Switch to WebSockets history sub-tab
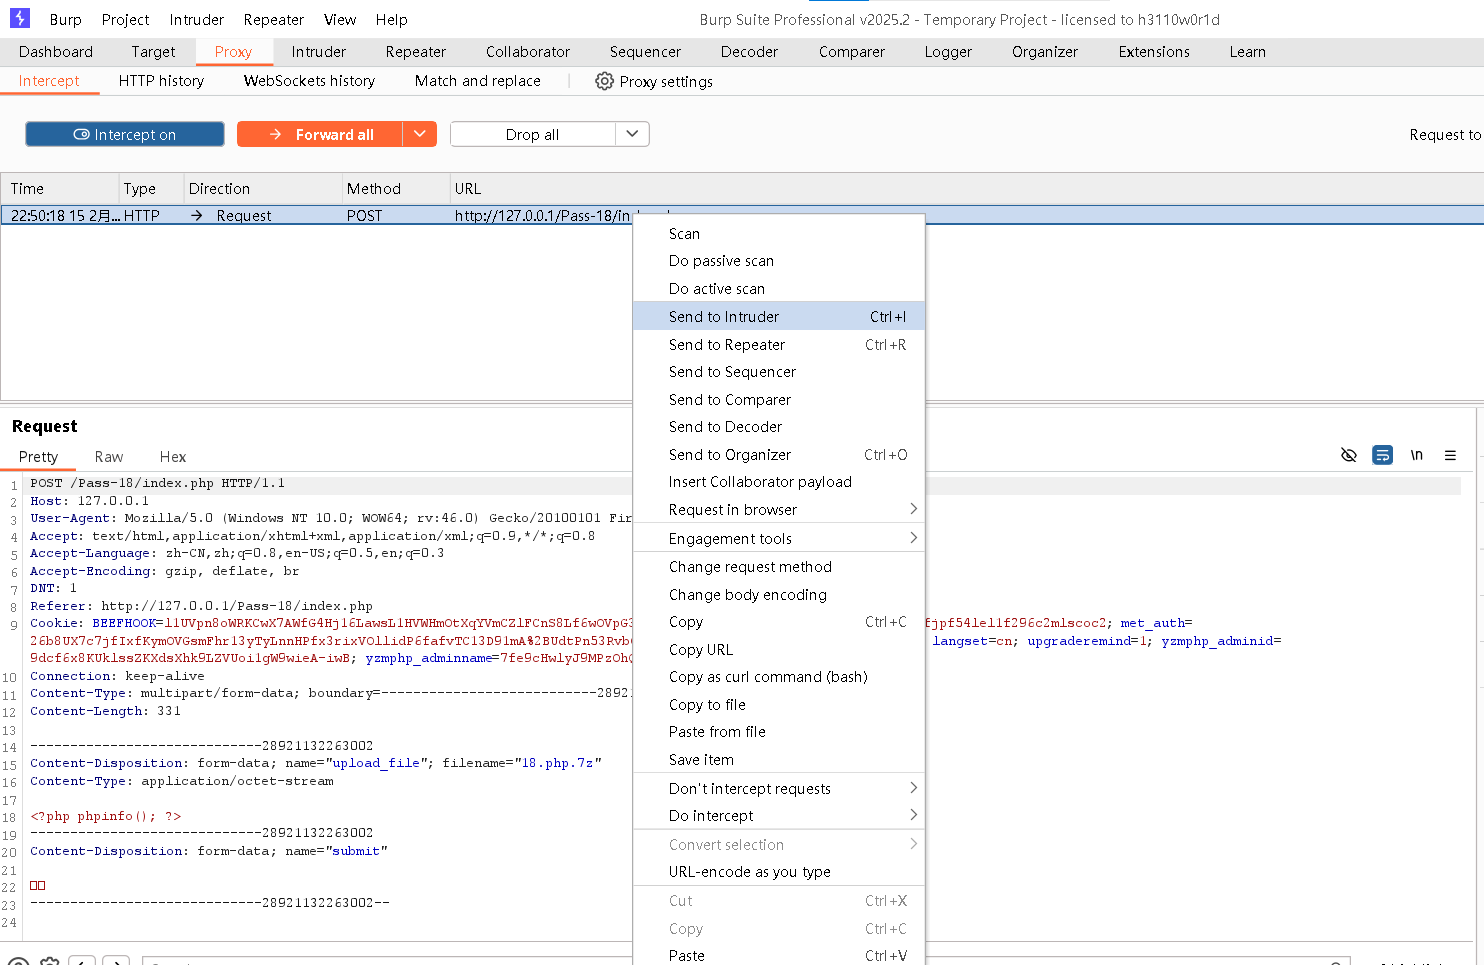The width and height of the screenshot is (1484, 965). click(309, 81)
